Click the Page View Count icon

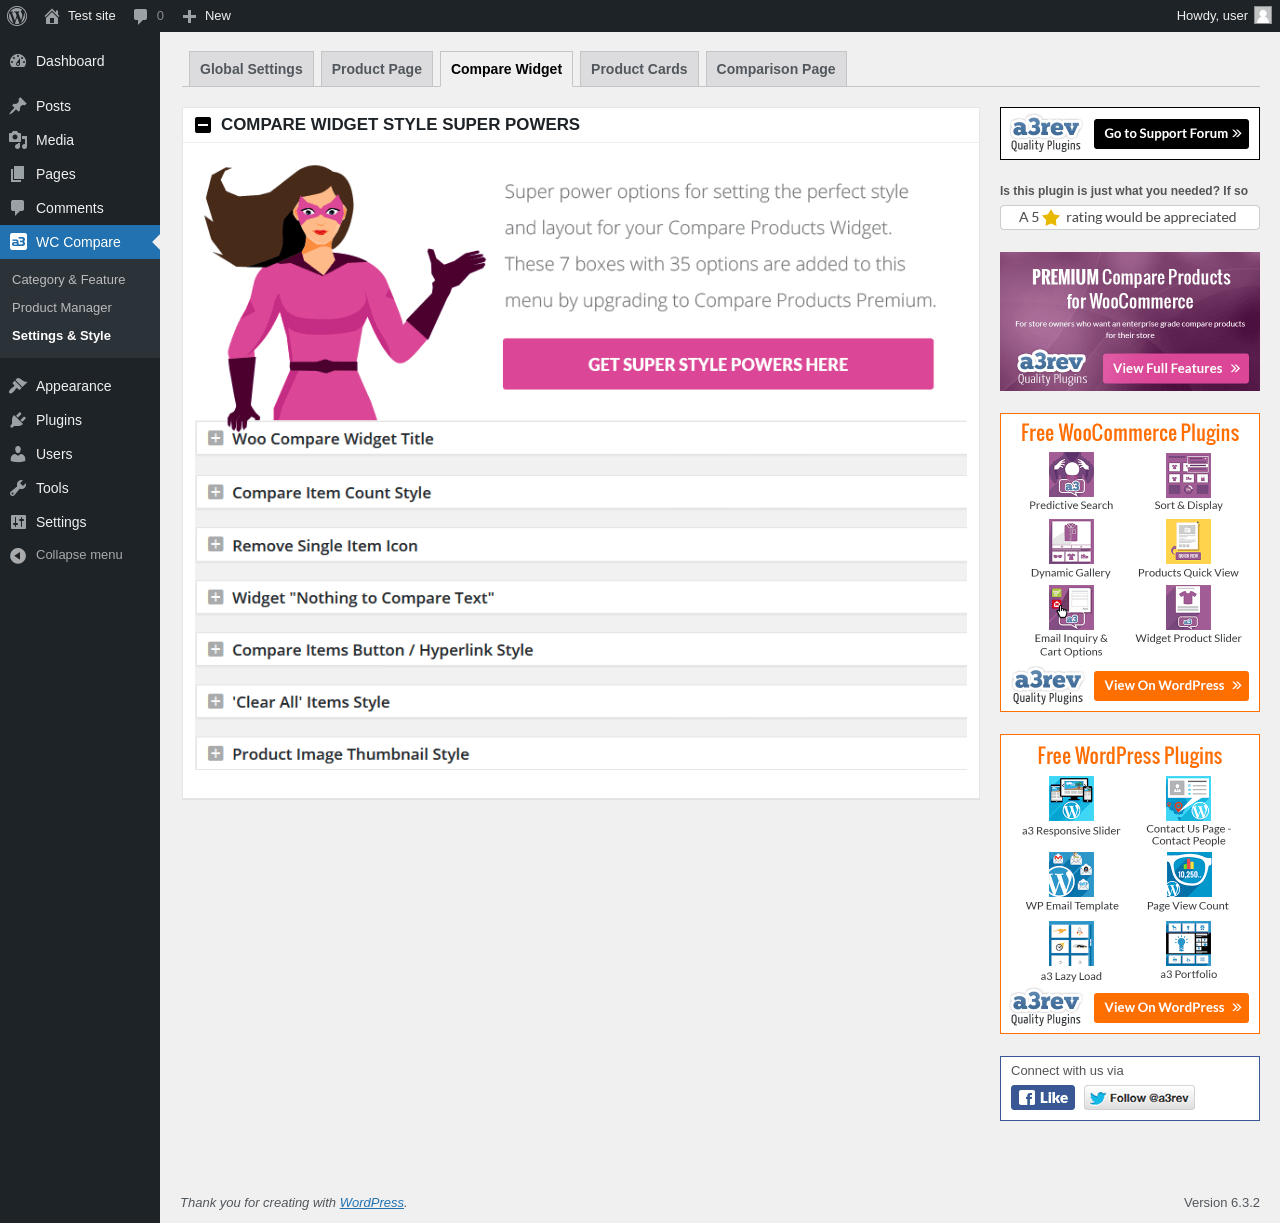click(x=1188, y=875)
